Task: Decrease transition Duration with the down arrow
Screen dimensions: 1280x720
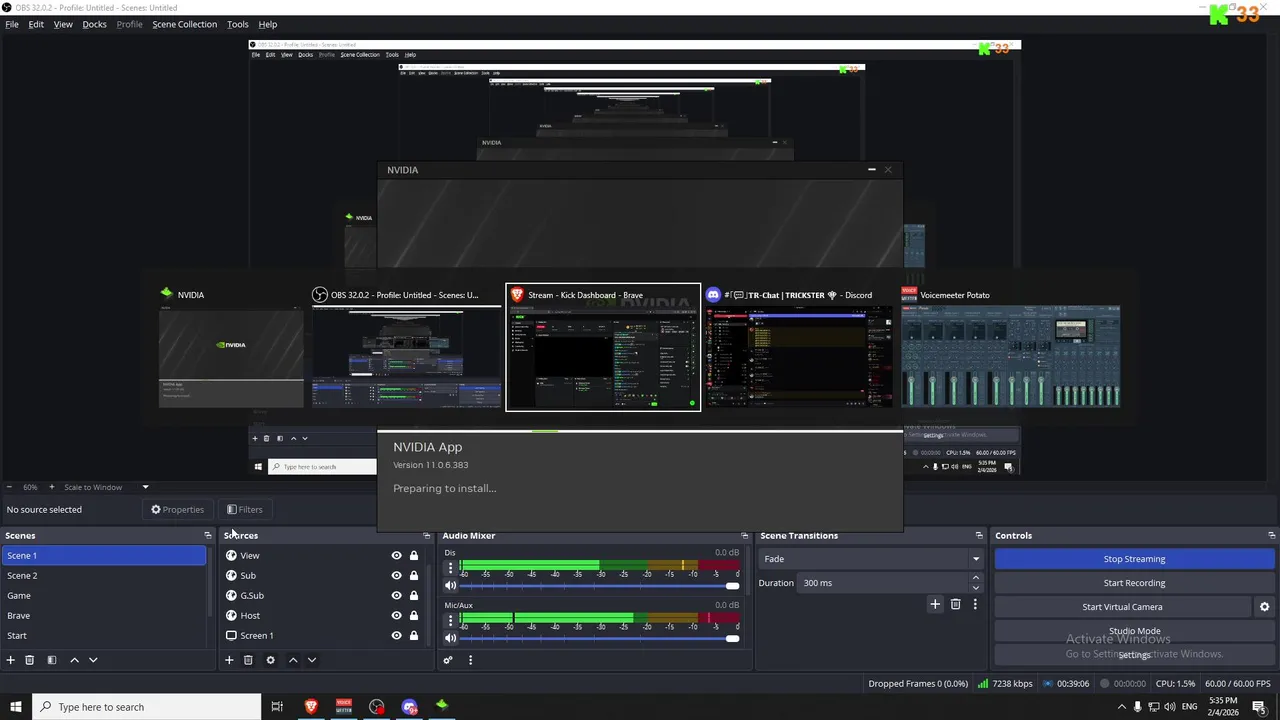Action: pyautogui.click(x=976, y=588)
